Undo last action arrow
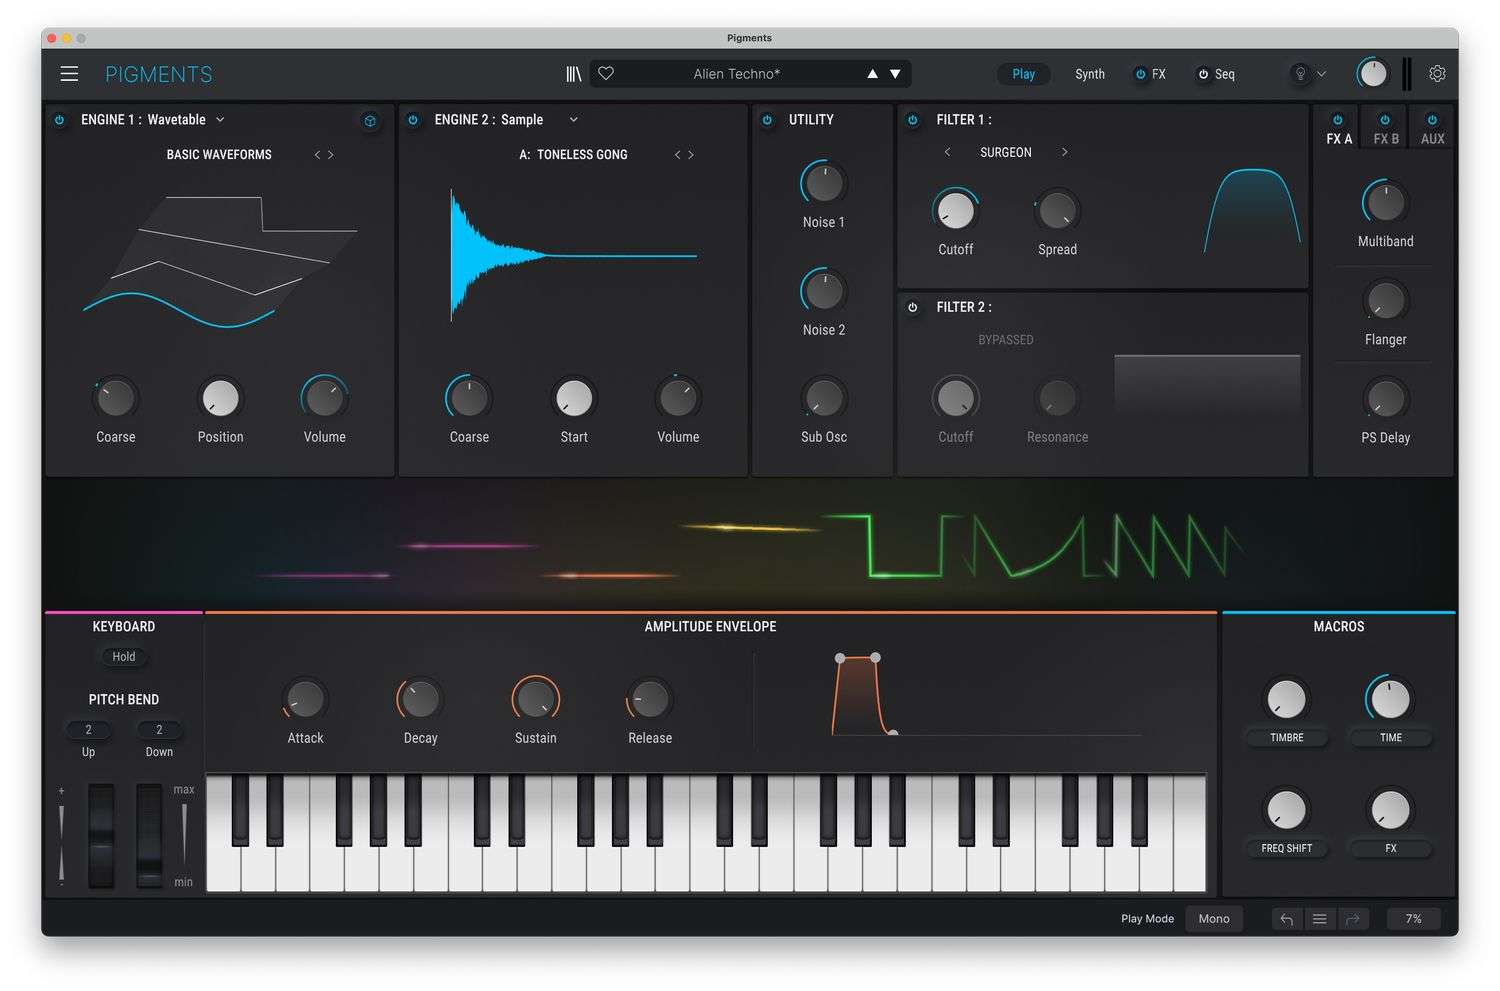1500x991 pixels. tap(1287, 919)
